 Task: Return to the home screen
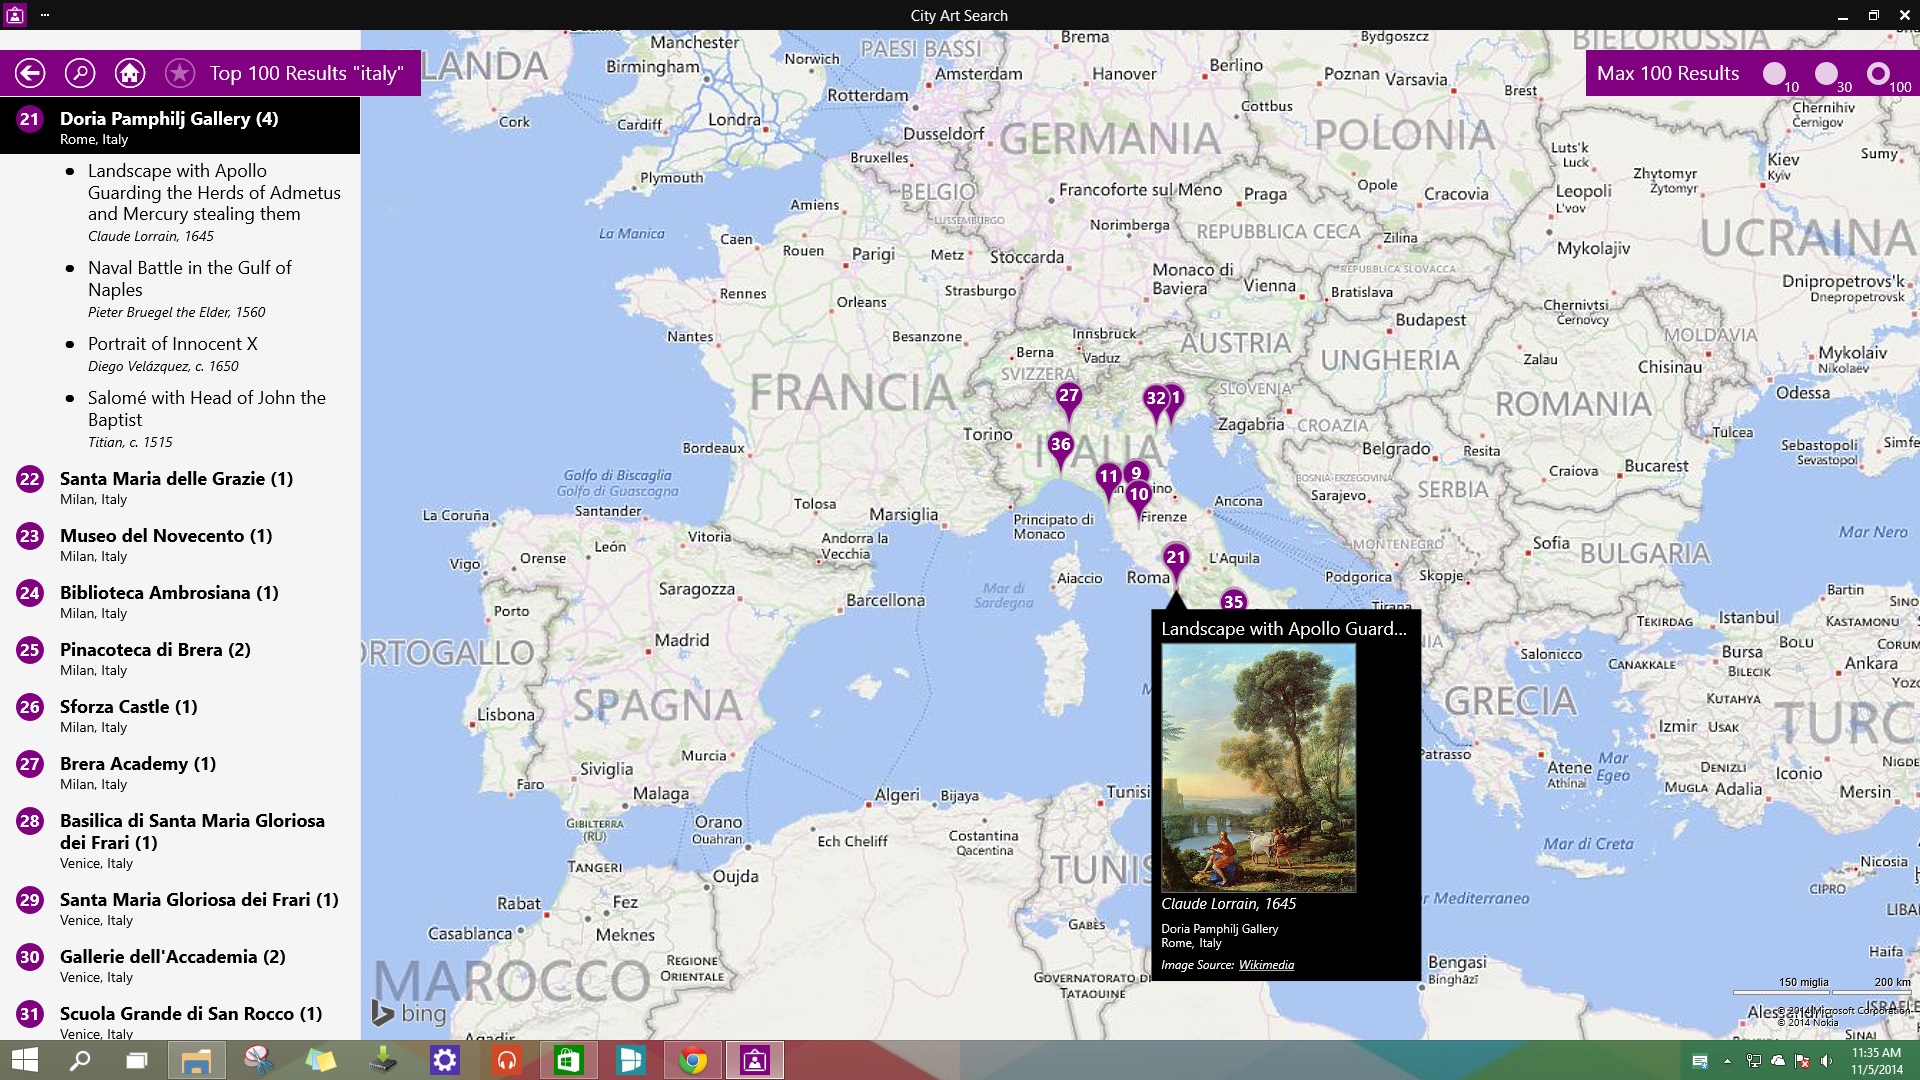pyautogui.click(x=130, y=73)
